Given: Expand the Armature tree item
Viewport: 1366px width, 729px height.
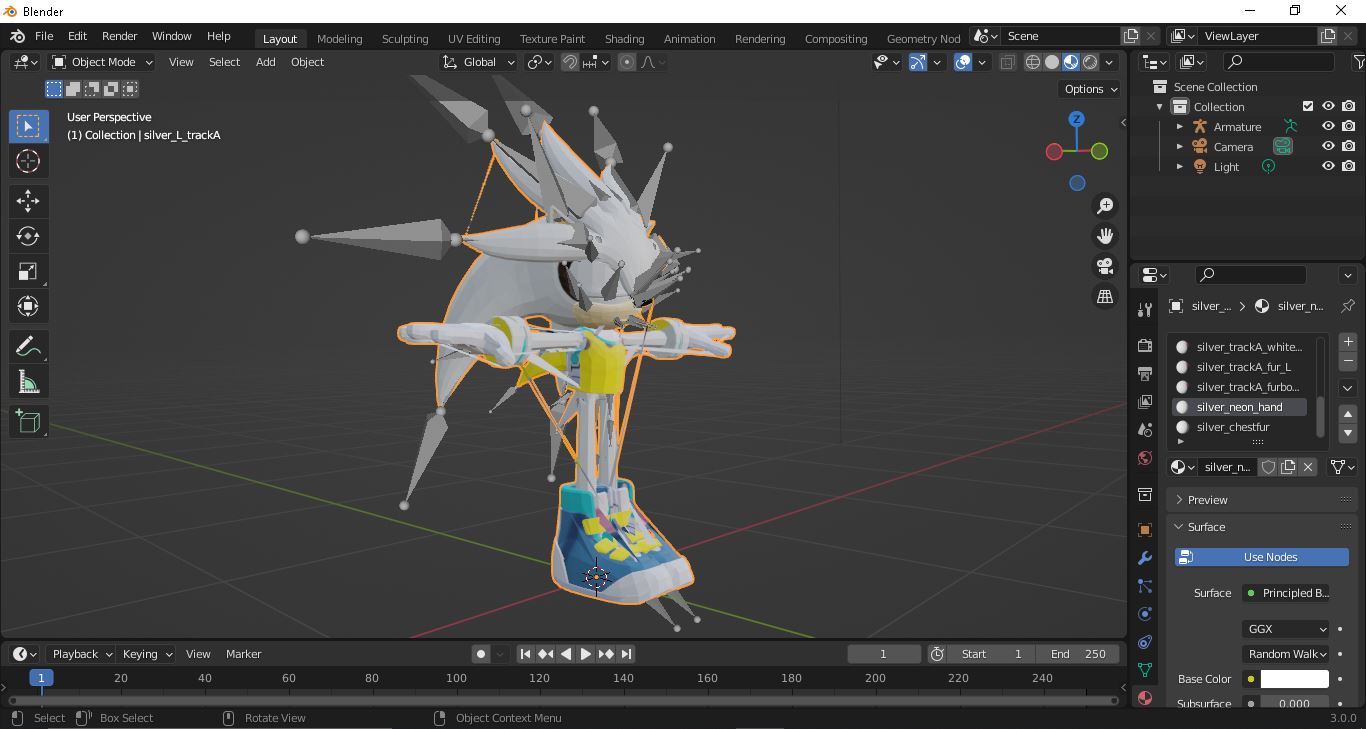Looking at the screenshot, I should [1180, 127].
